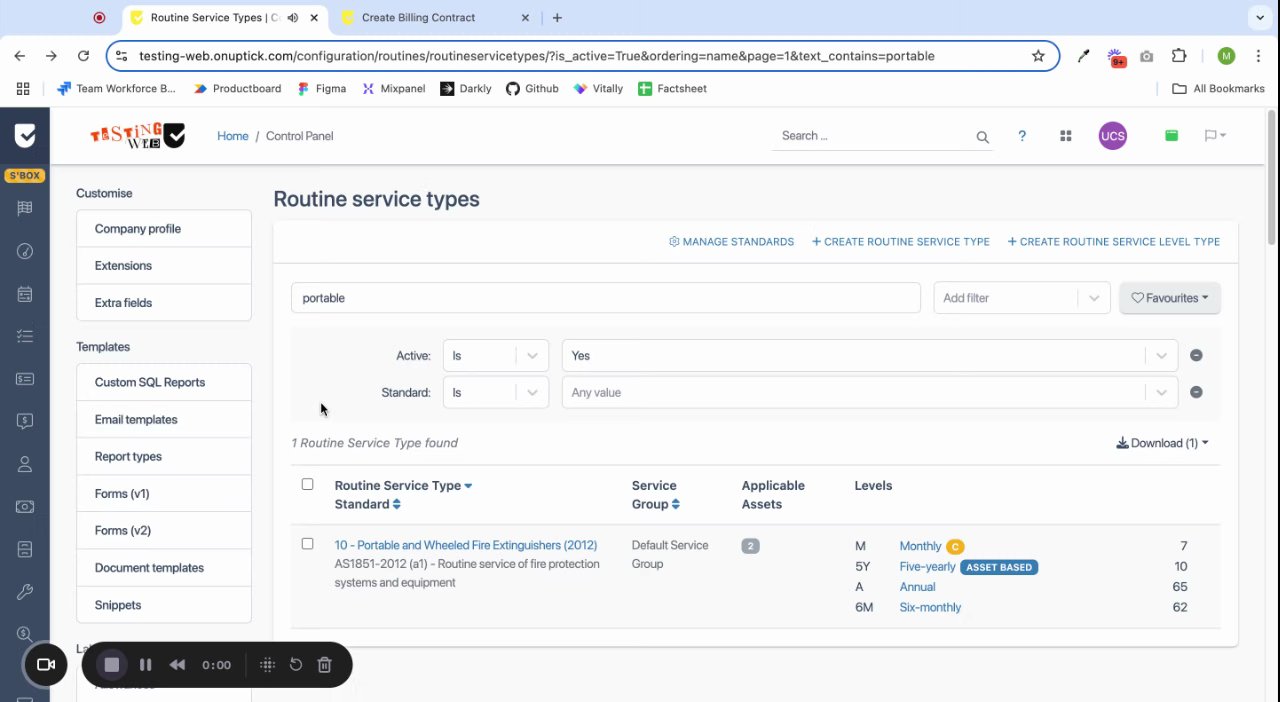
Task: Open the map icon in the left sidebar
Action: pos(25,208)
